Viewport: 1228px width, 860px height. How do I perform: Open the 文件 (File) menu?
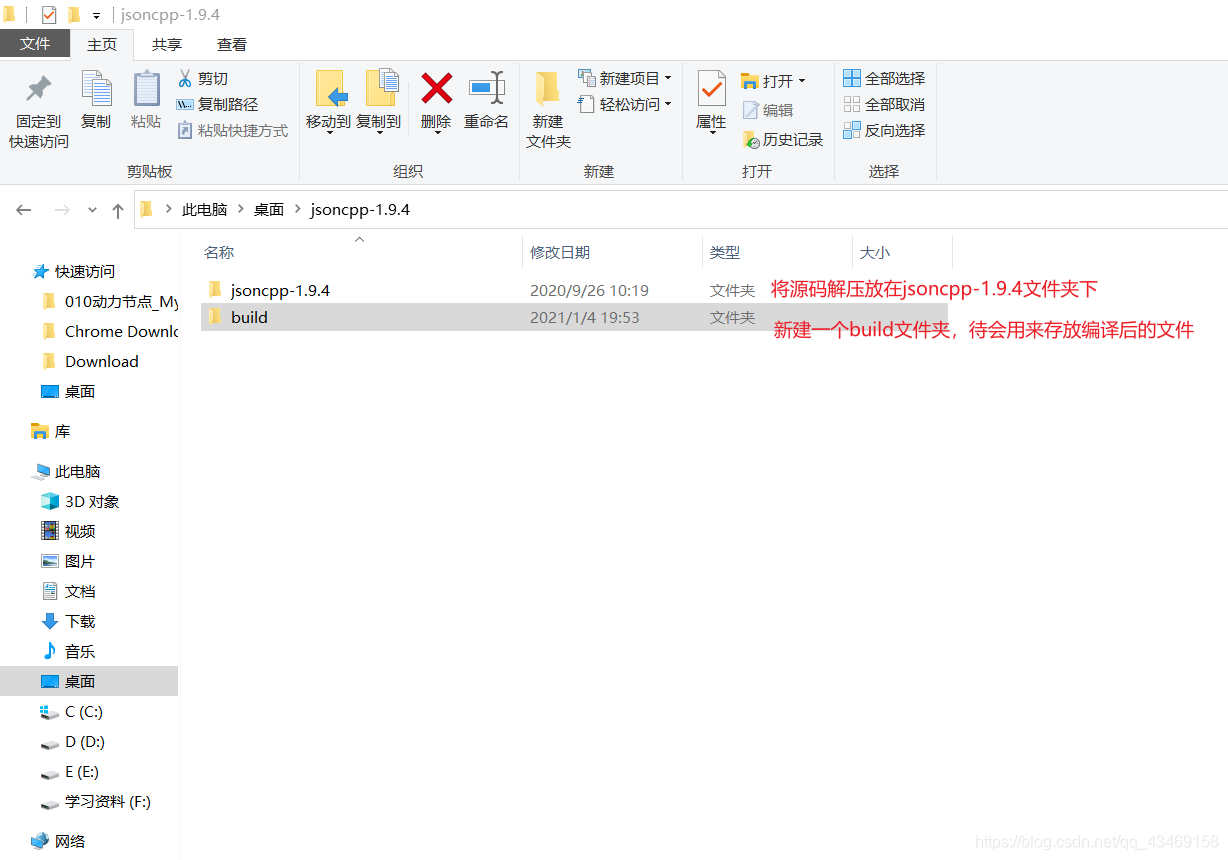point(35,44)
